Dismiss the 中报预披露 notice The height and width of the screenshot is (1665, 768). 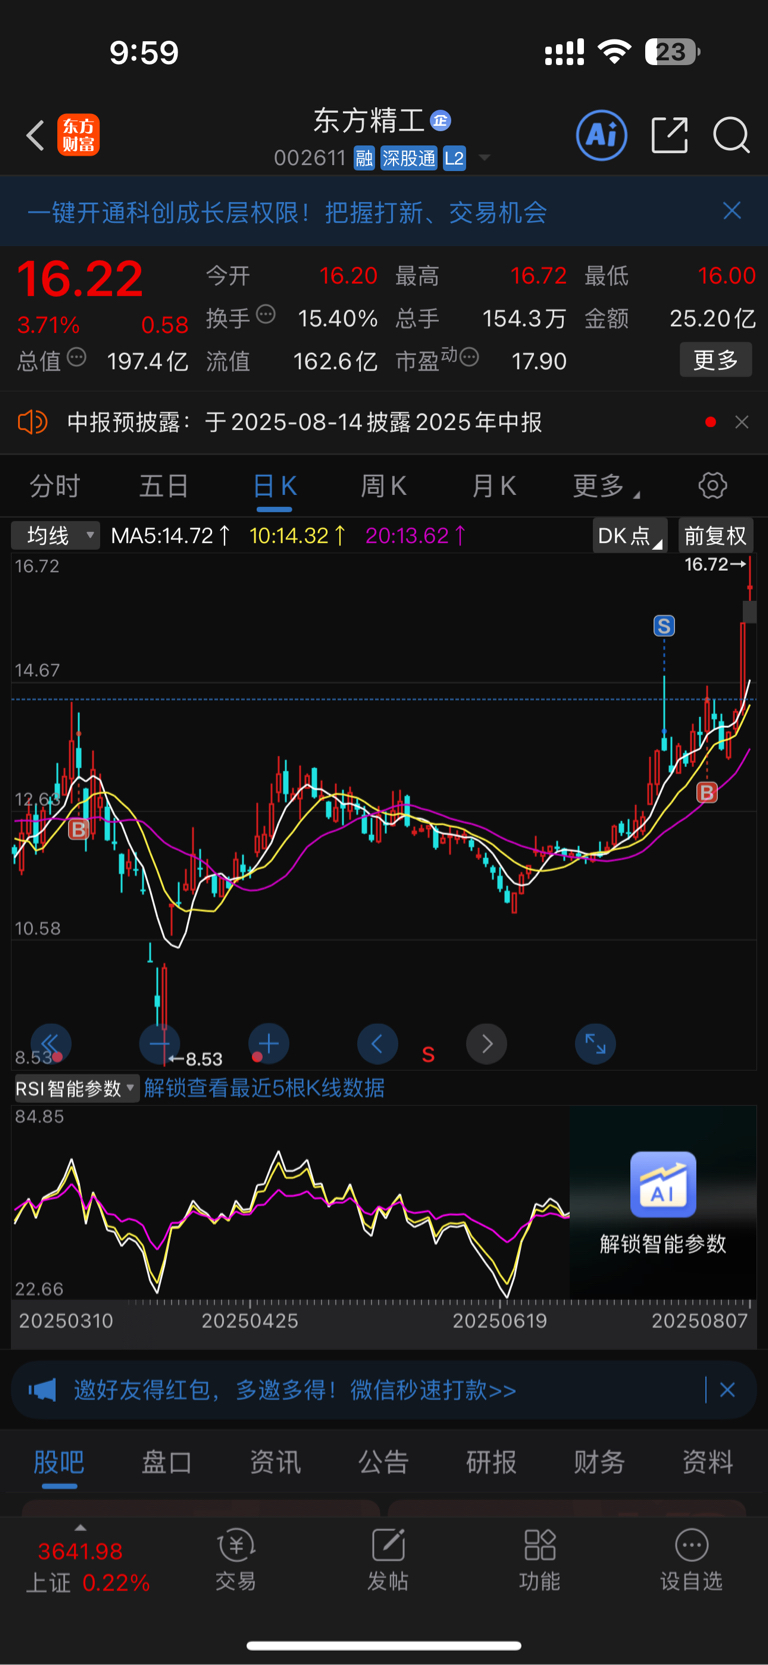742,422
